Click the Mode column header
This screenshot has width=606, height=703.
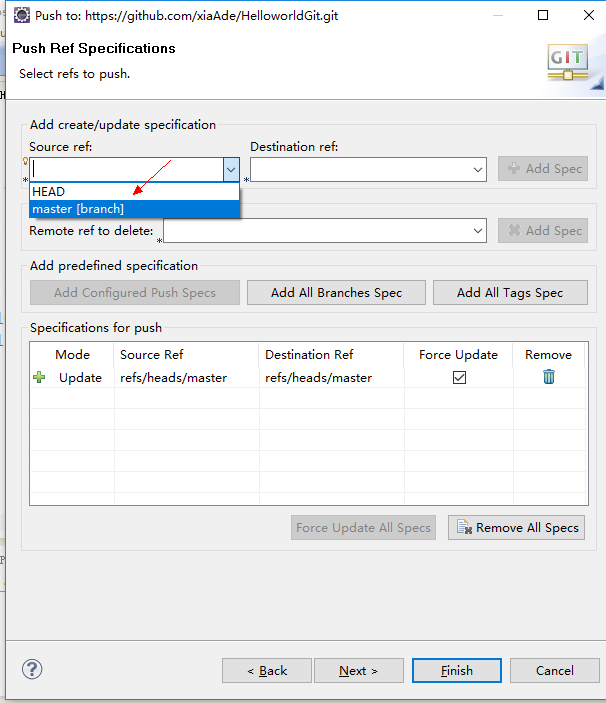tap(72, 355)
